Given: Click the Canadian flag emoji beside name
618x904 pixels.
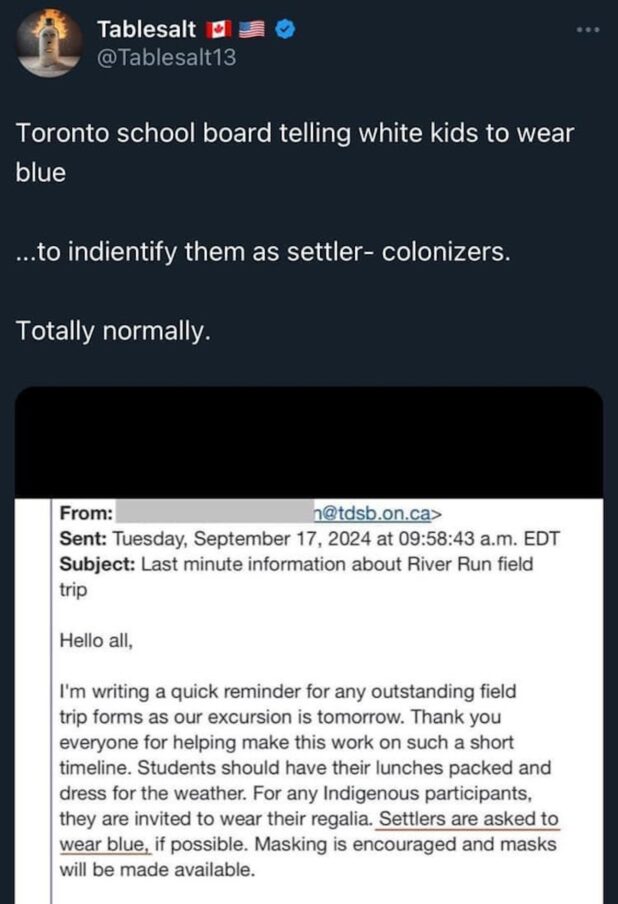Looking at the screenshot, I should (x=217, y=31).
